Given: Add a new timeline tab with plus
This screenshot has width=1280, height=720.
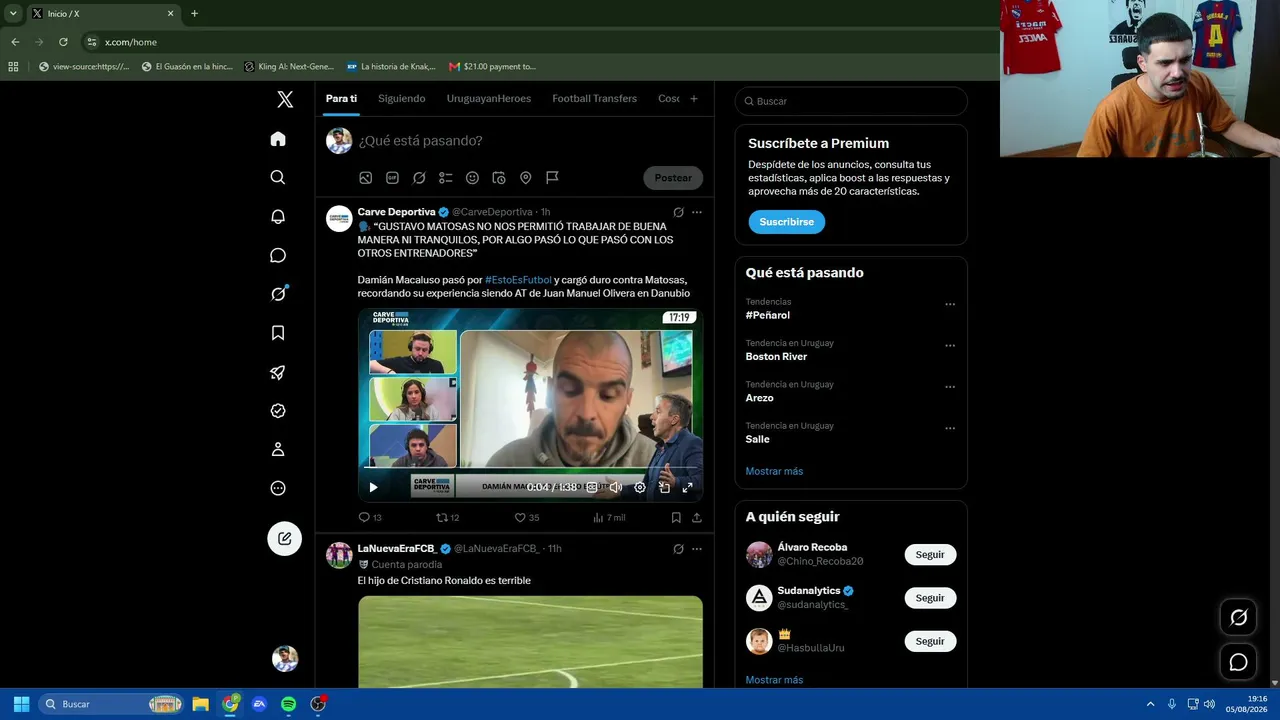Looking at the screenshot, I should 694,99.
